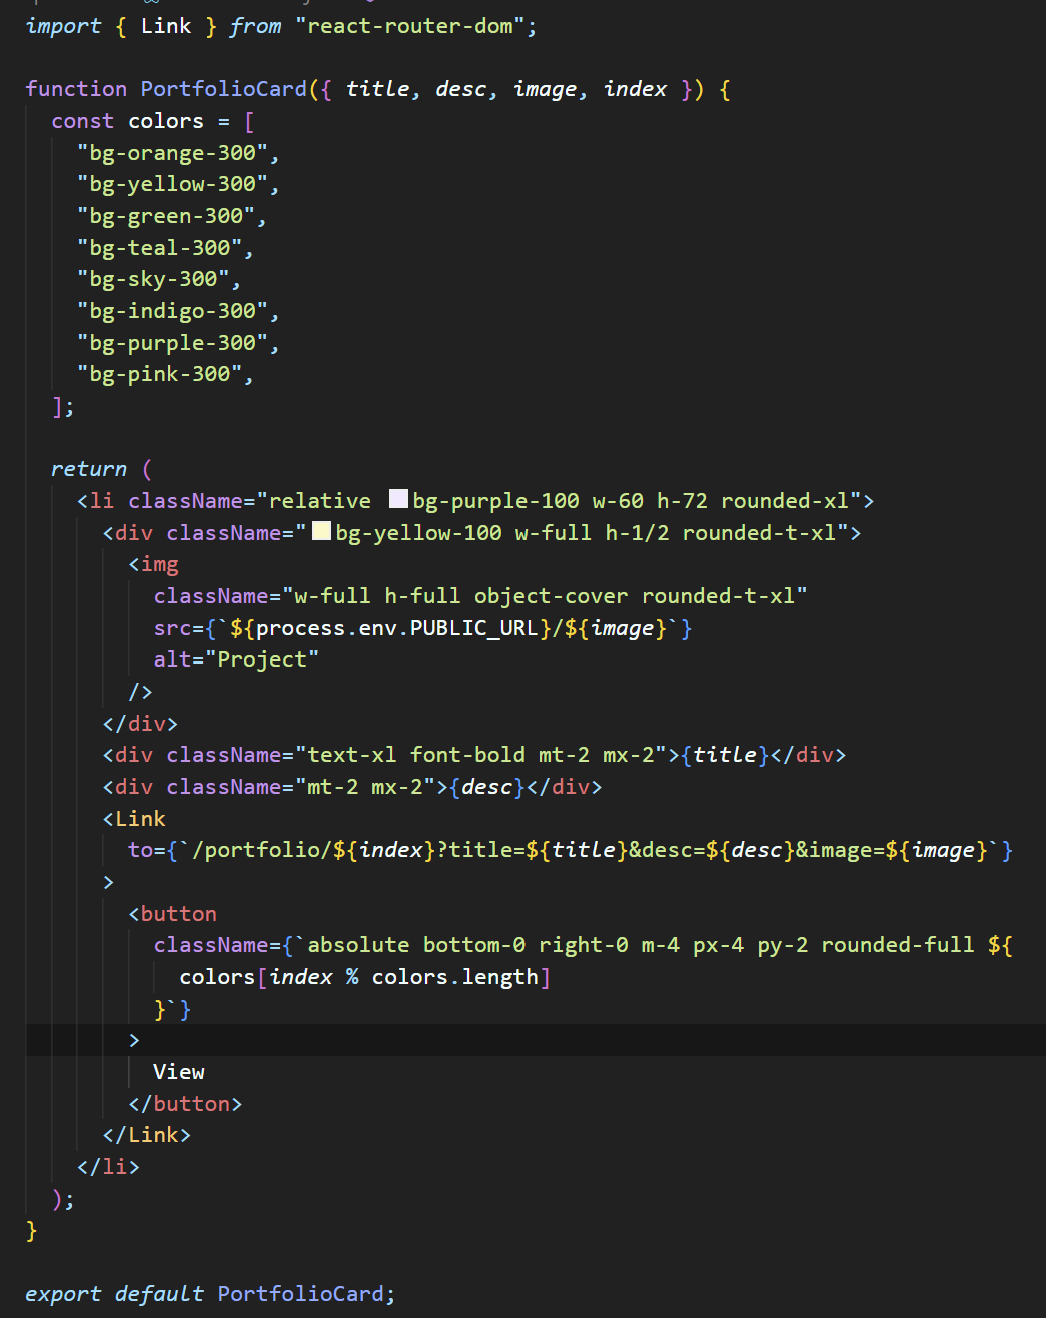Click colors.length in the expression

coord(455,977)
